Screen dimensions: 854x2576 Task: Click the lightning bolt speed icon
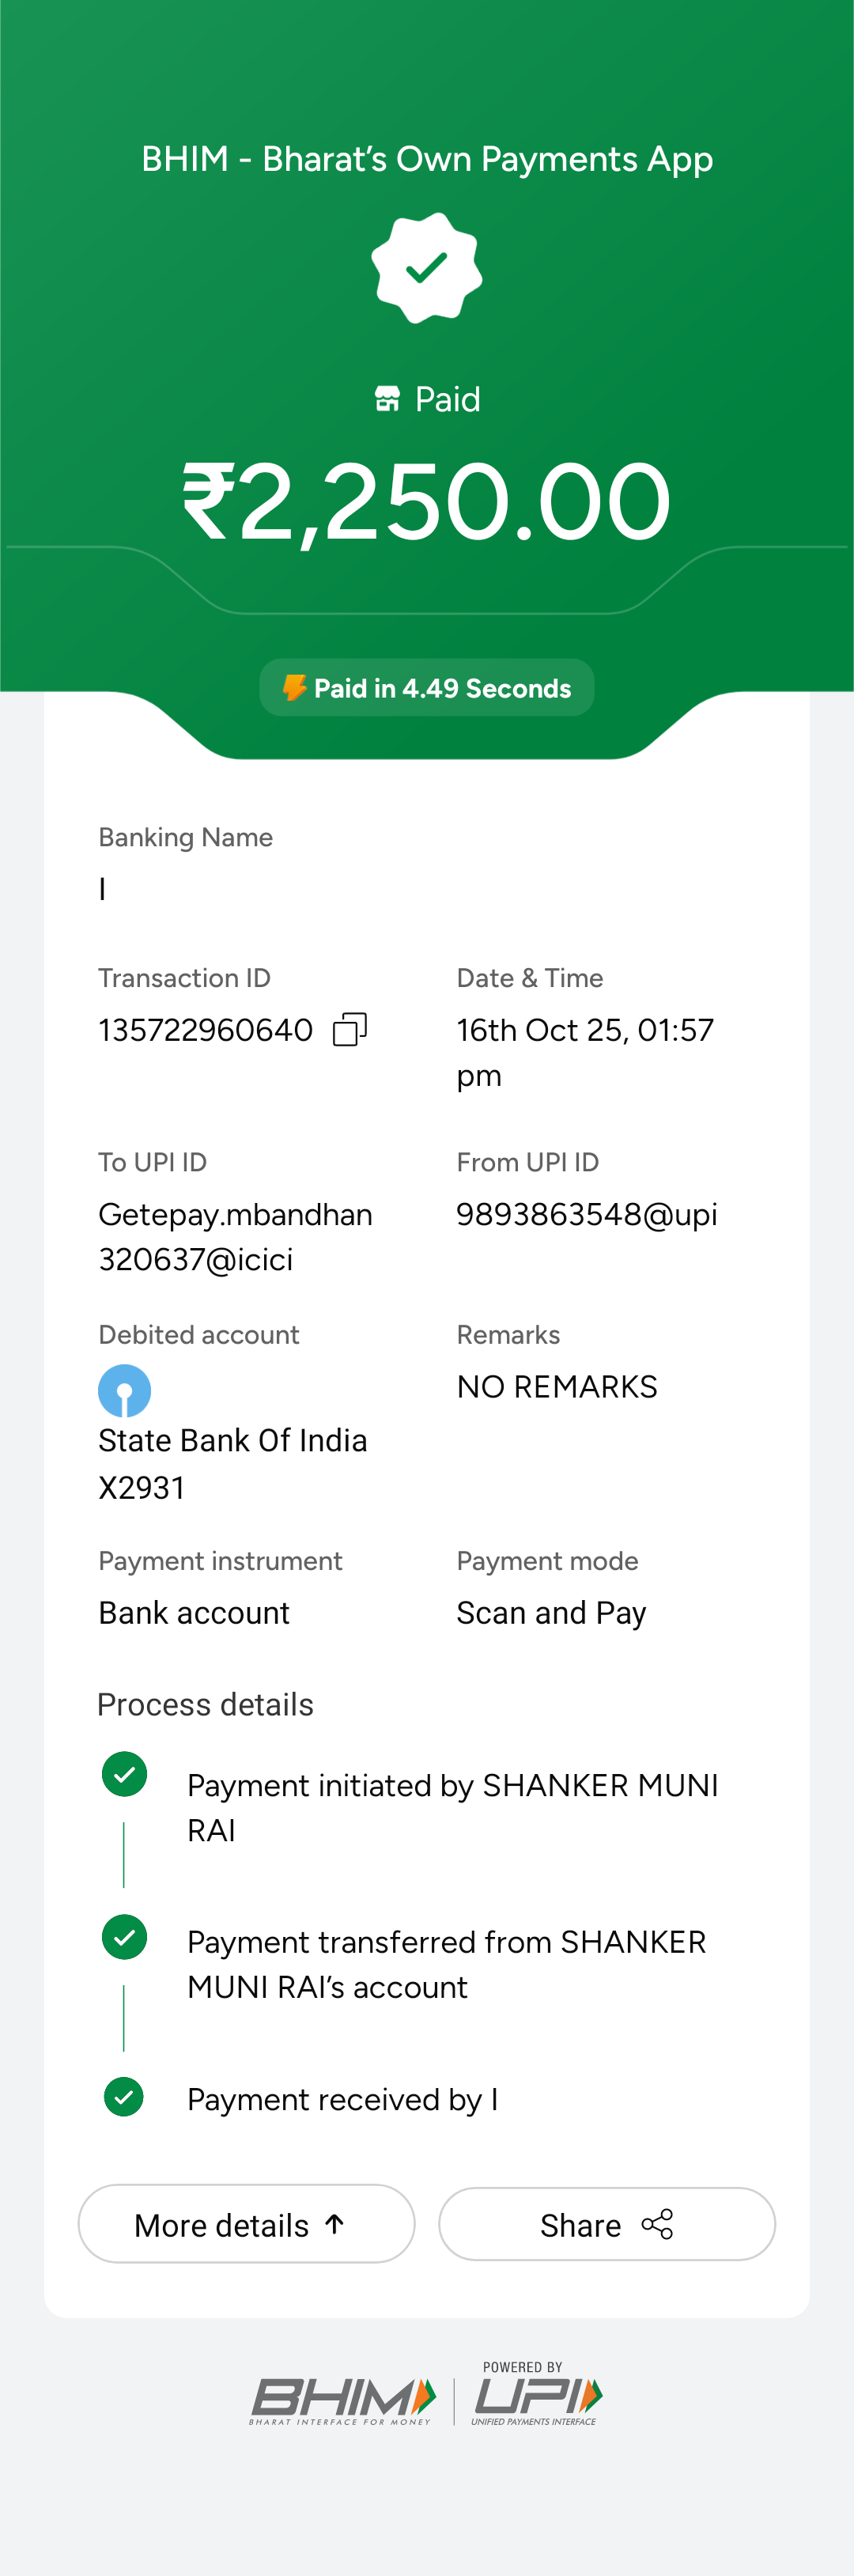point(294,688)
